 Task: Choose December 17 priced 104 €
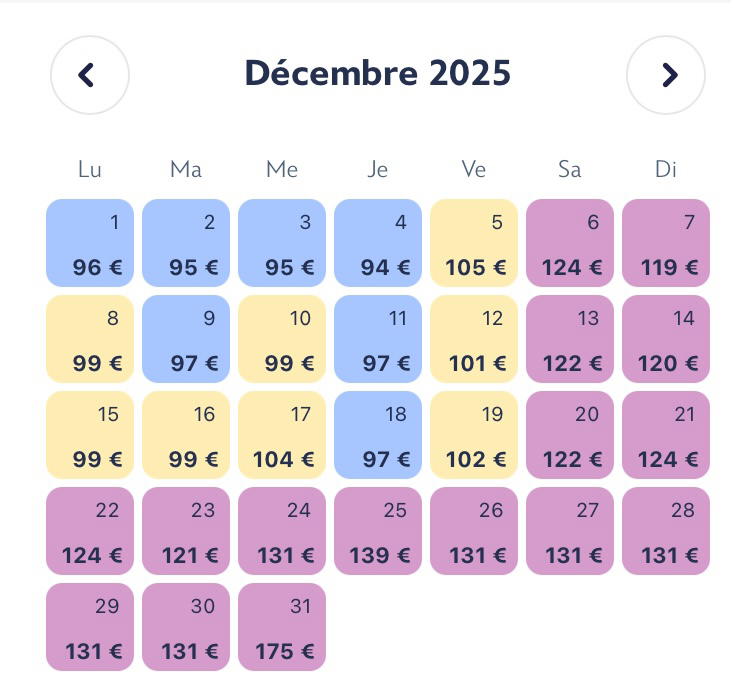coord(282,435)
